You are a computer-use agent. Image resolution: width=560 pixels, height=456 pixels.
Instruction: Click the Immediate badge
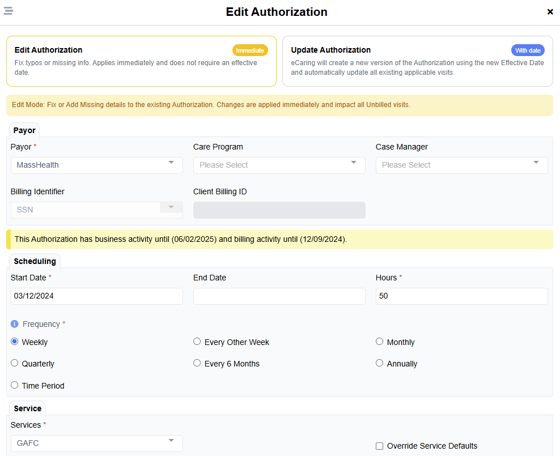click(250, 50)
